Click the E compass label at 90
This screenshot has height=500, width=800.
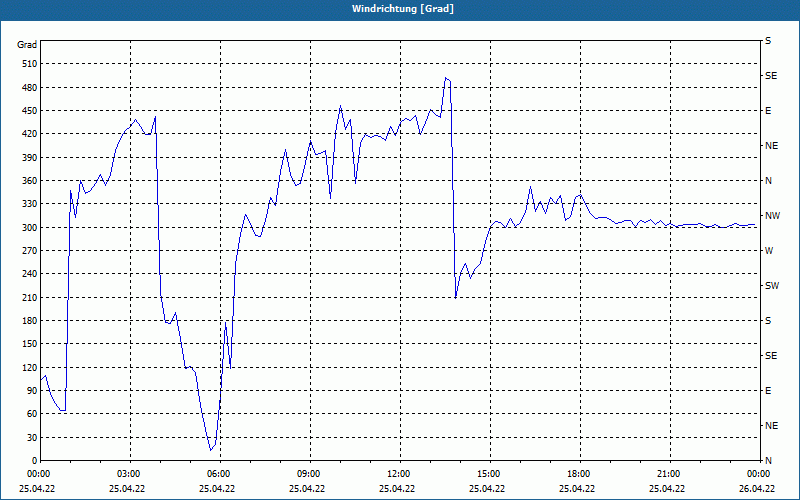(x=768, y=391)
